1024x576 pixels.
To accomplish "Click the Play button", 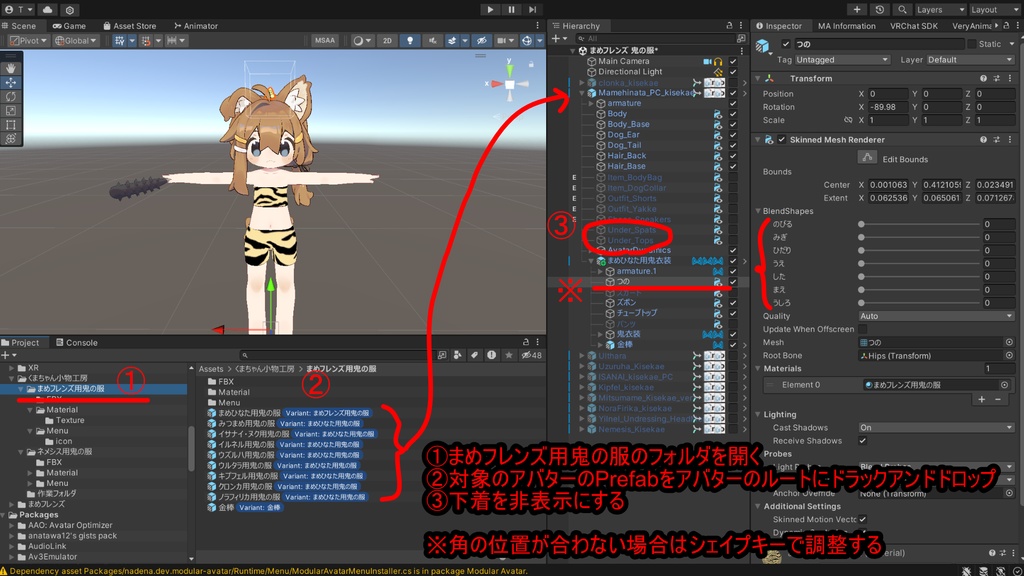I will coord(490,10).
